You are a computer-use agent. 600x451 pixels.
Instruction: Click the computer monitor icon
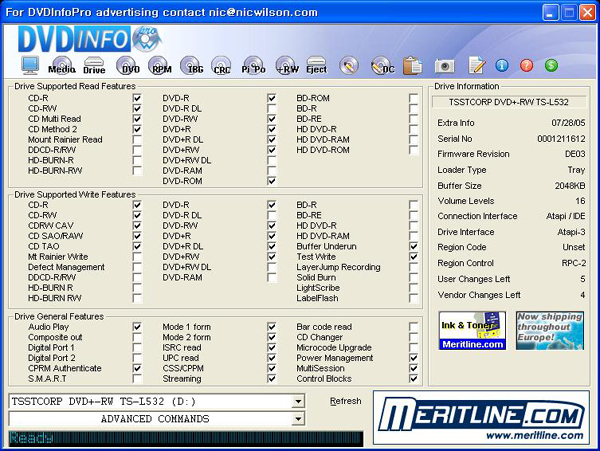tap(30, 65)
